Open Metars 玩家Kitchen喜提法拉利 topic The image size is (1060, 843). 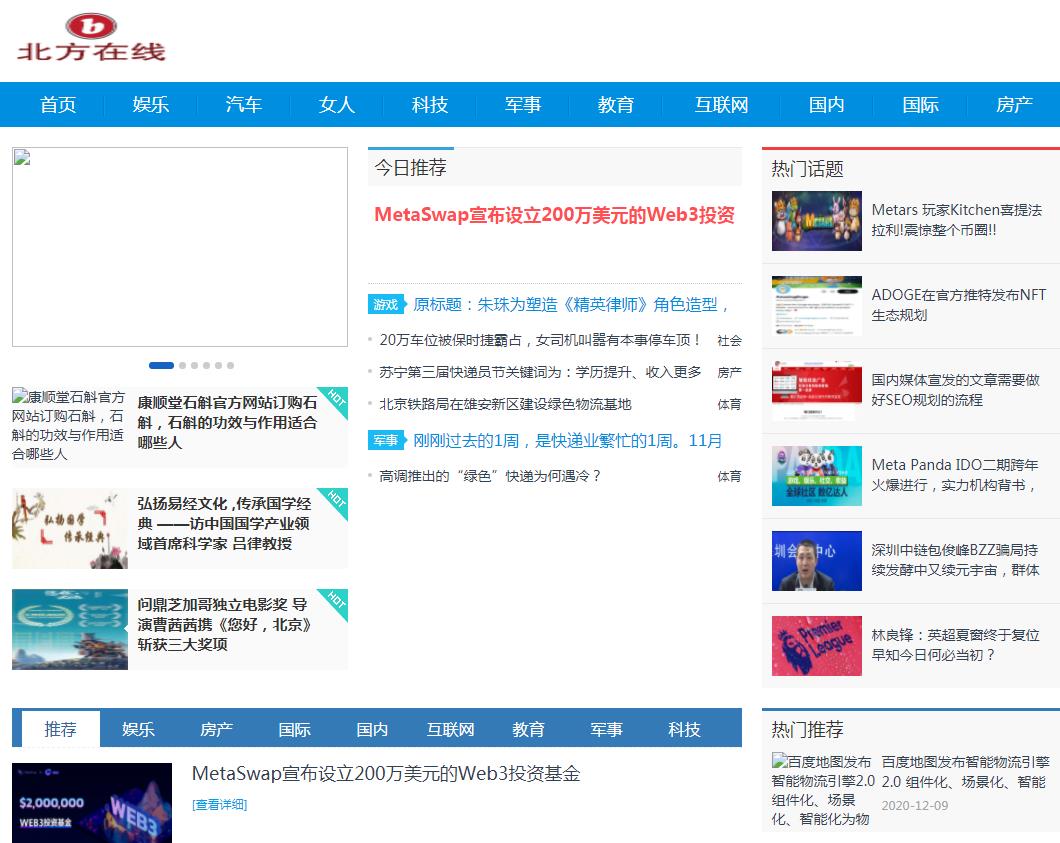pyautogui.click(x=957, y=220)
